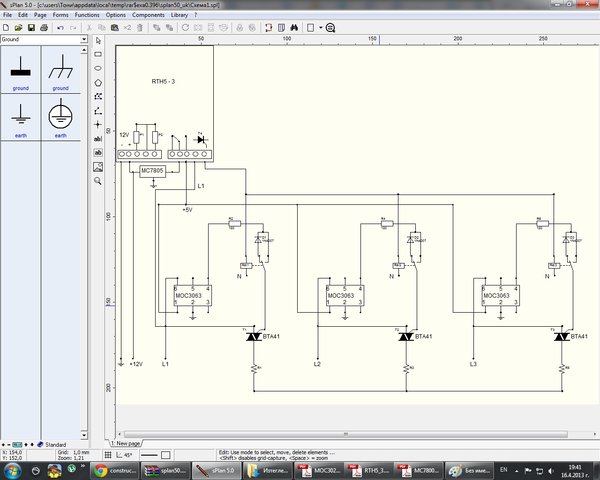
Task: Click the Print icon in toolbar
Action: (44, 28)
